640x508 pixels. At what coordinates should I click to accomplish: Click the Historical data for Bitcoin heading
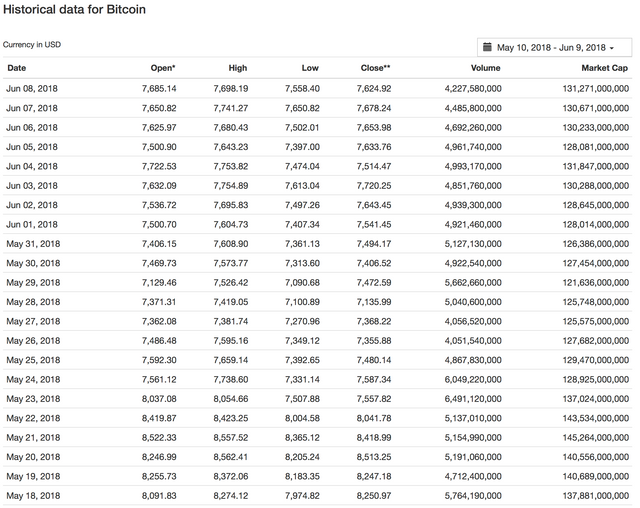point(77,11)
